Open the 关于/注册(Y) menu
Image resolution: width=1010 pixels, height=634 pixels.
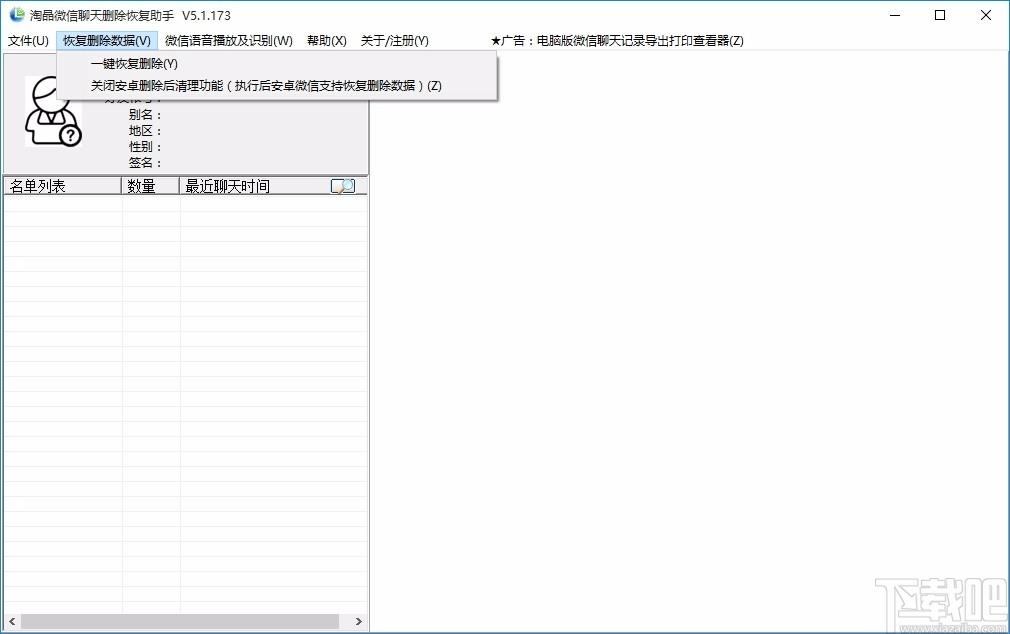pos(394,41)
